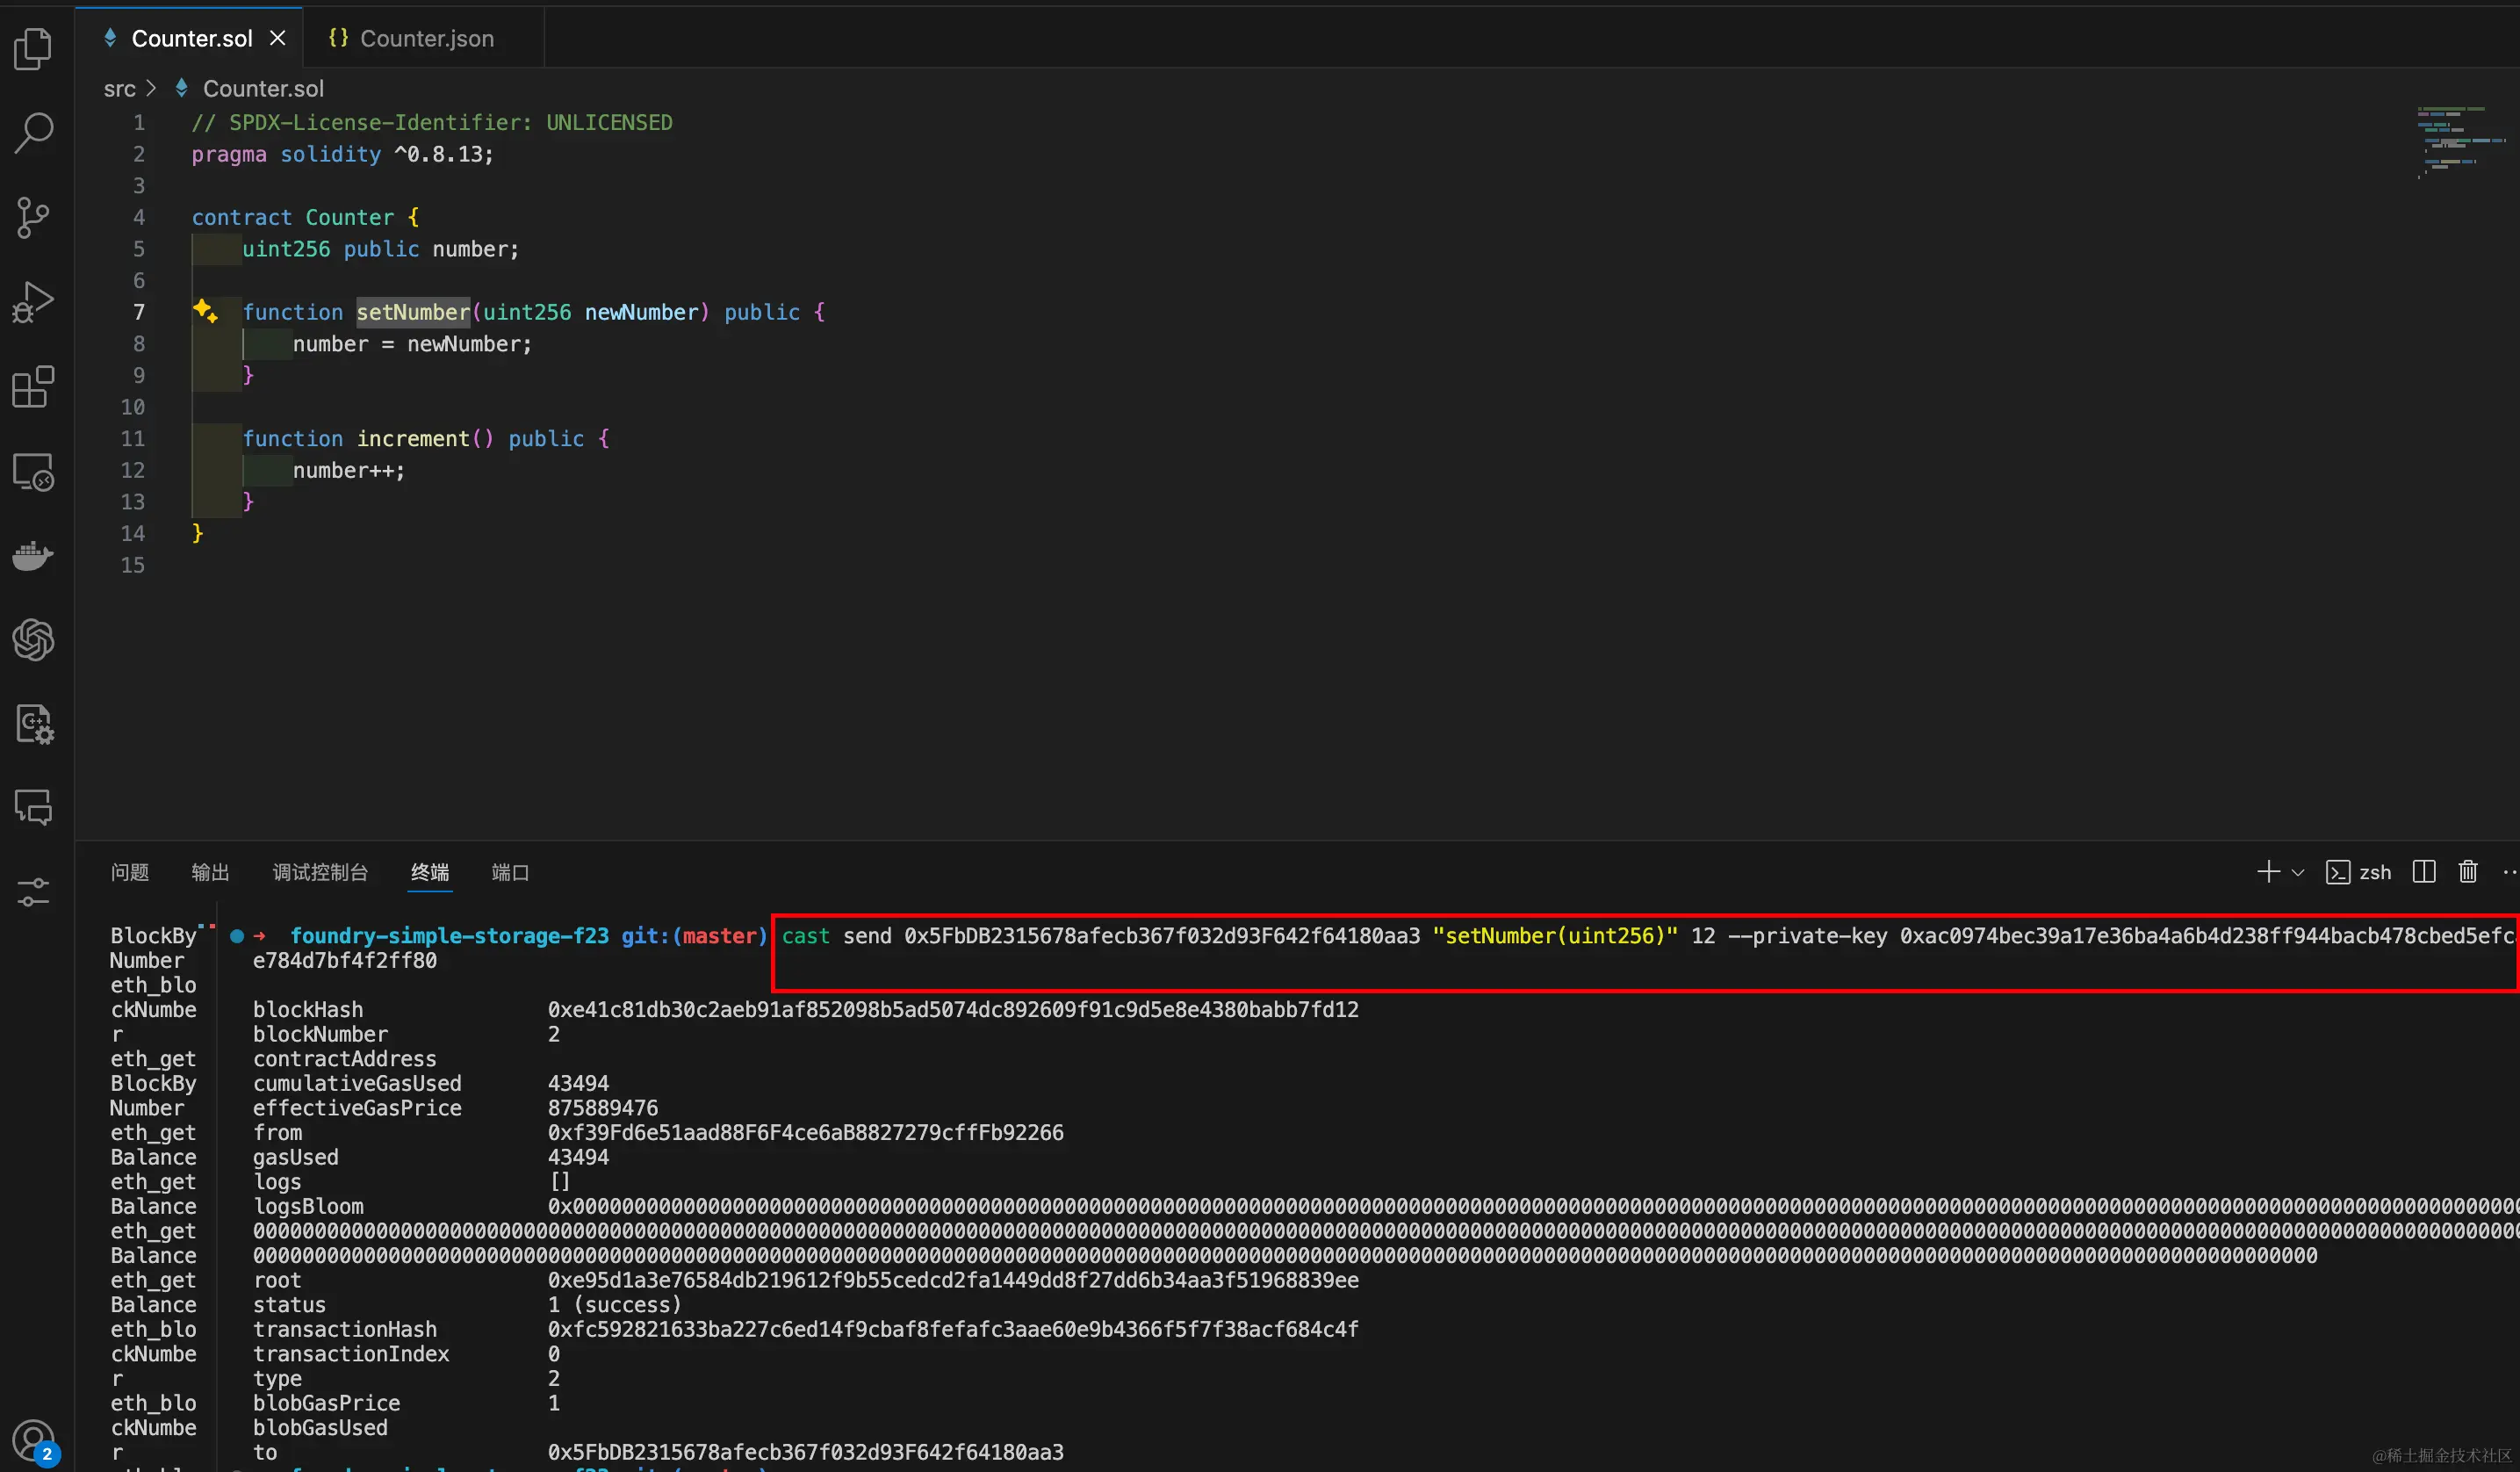Open the Source Control view

tap(33, 217)
